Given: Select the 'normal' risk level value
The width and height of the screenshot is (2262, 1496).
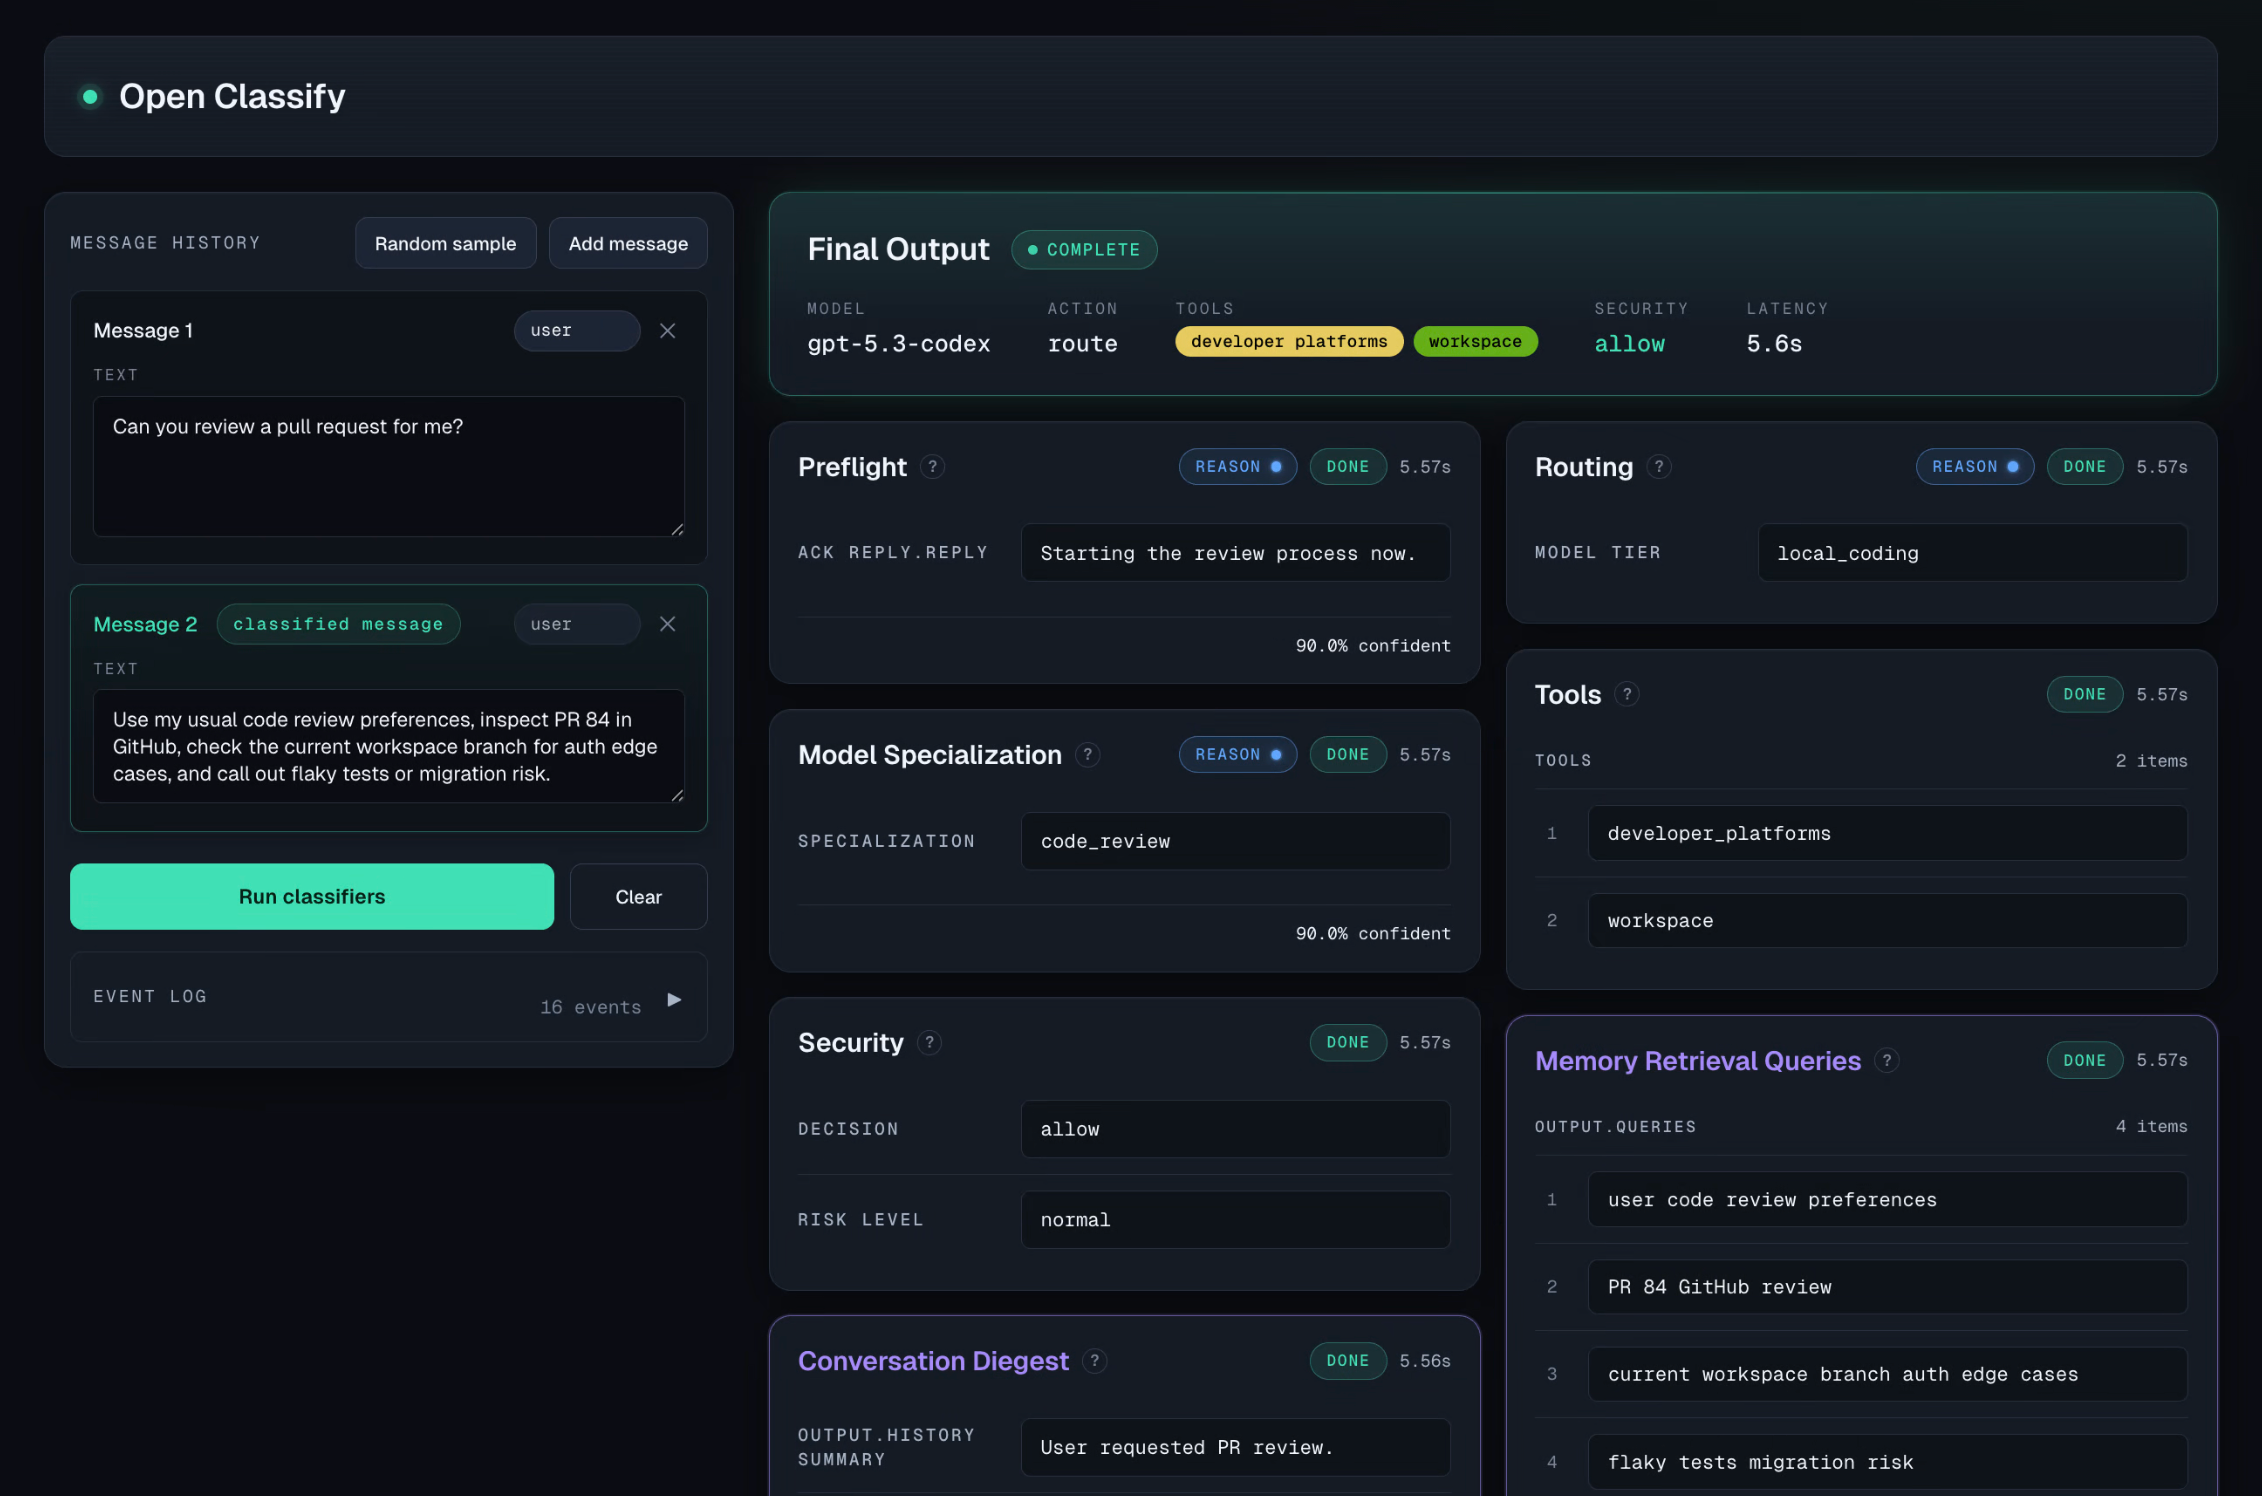Looking at the screenshot, I should 1235,1220.
